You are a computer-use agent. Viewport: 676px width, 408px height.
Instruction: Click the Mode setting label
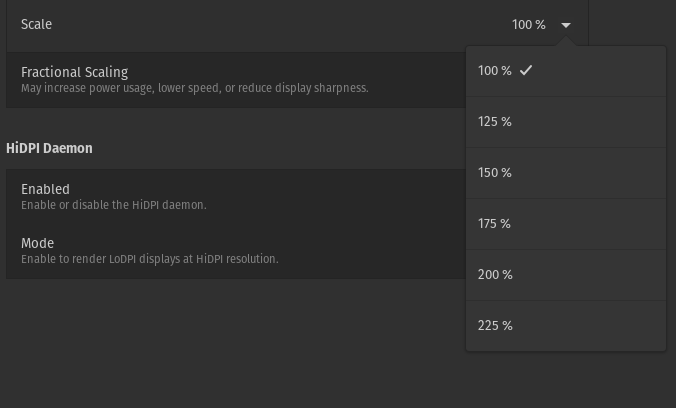(37, 243)
